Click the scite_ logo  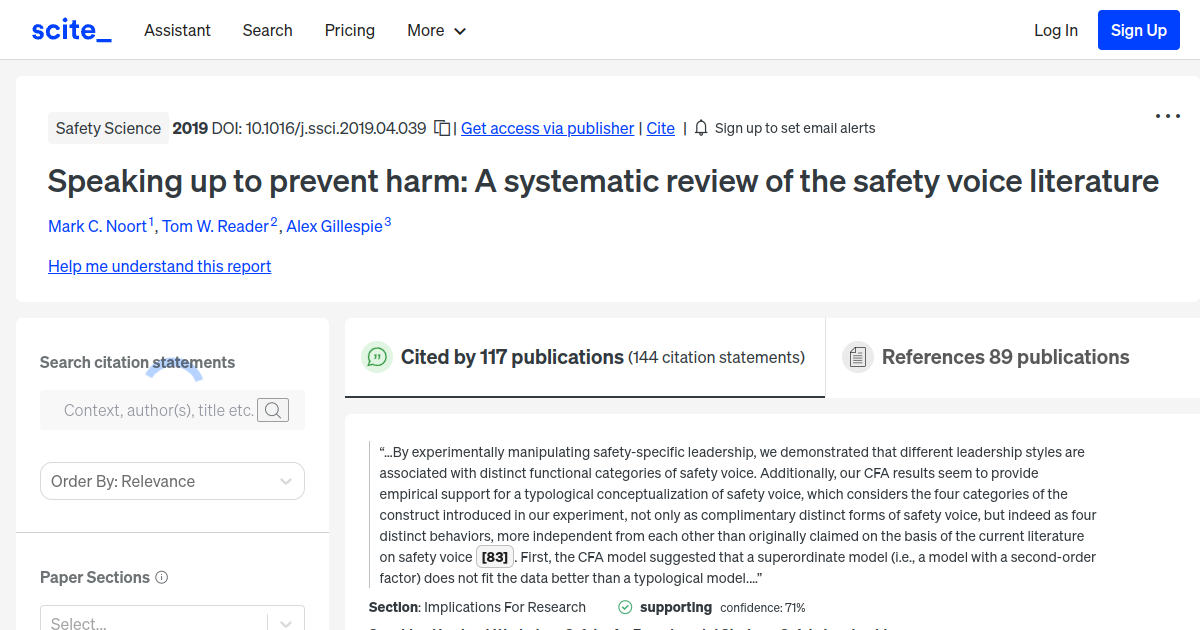(70, 29)
